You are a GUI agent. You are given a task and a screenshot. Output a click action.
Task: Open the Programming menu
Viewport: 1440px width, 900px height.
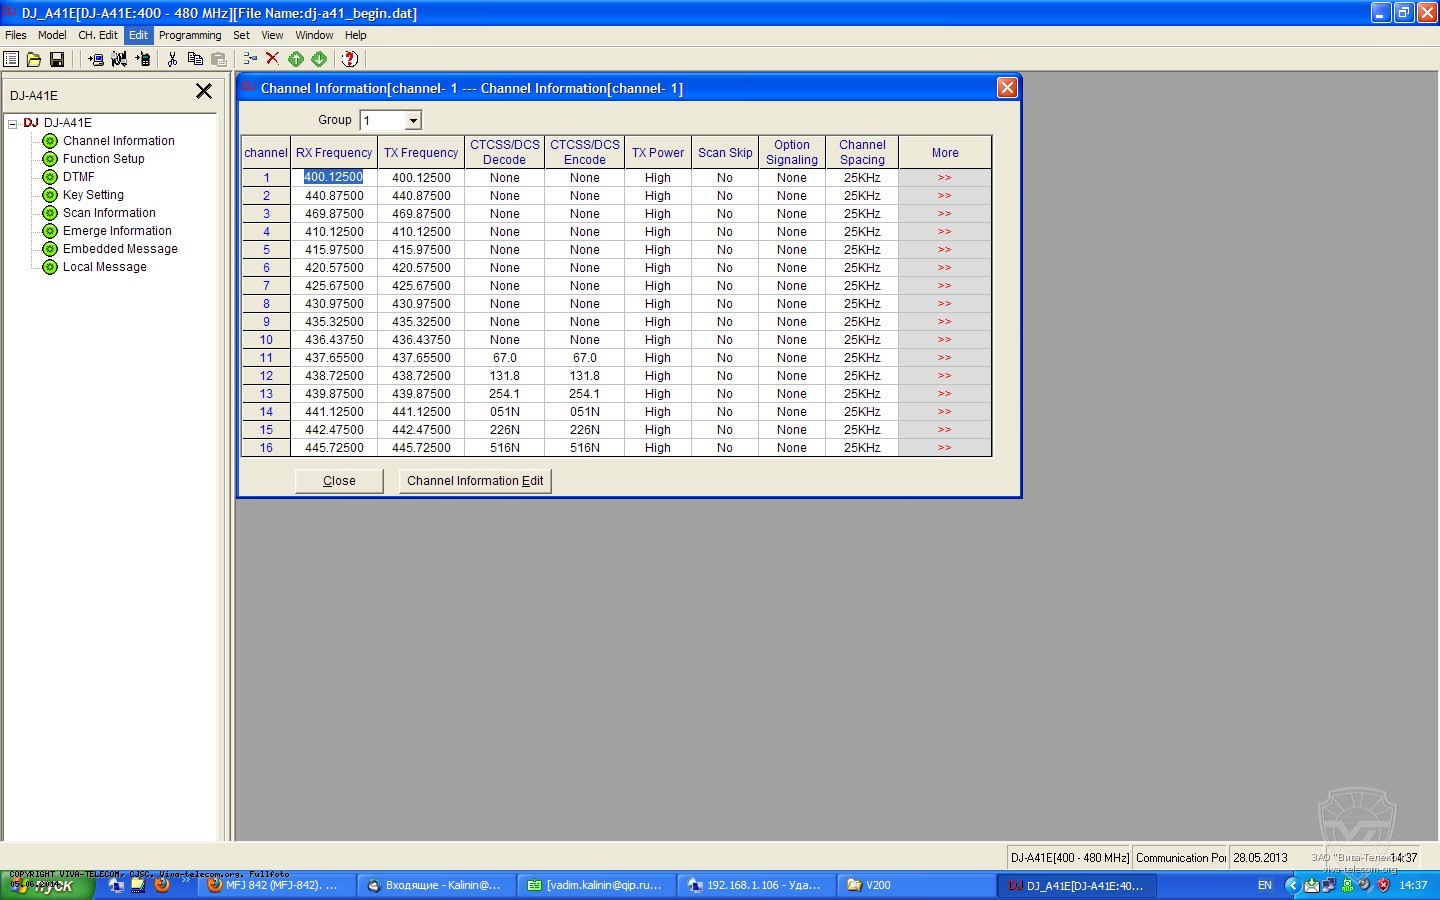click(x=190, y=35)
